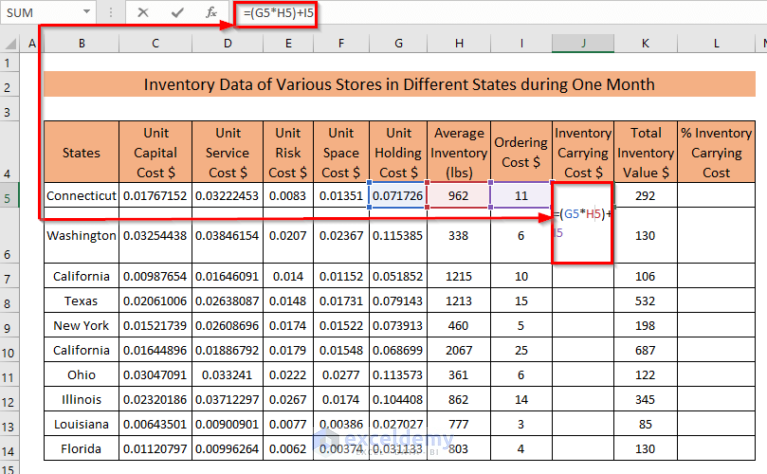This screenshot has height=474, width=767.
Task: Click the '% Inventory Carrying Cost' header cell
Action: point(716,152)
